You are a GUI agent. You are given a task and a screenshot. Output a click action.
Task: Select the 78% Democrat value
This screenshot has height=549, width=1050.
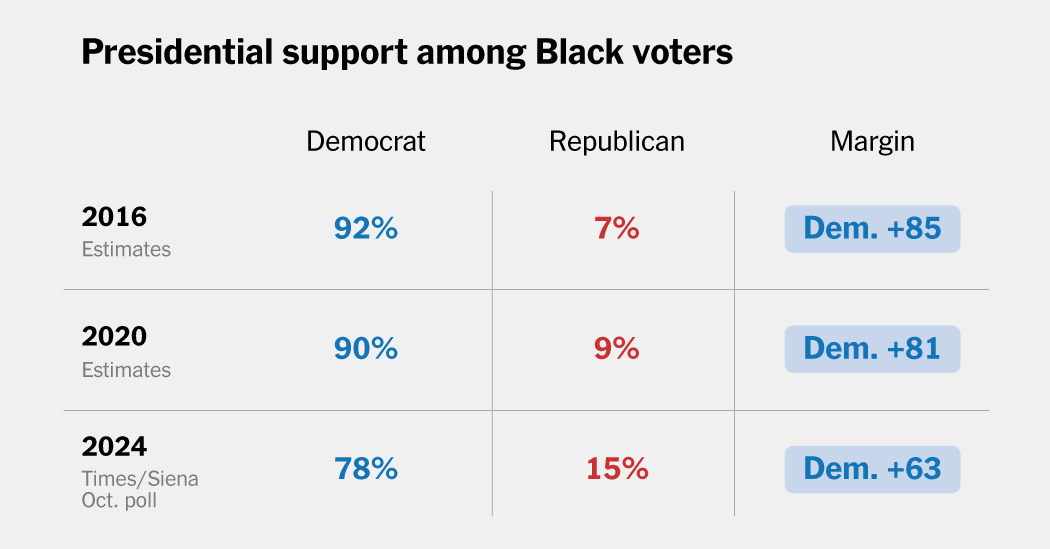point(366,469)
